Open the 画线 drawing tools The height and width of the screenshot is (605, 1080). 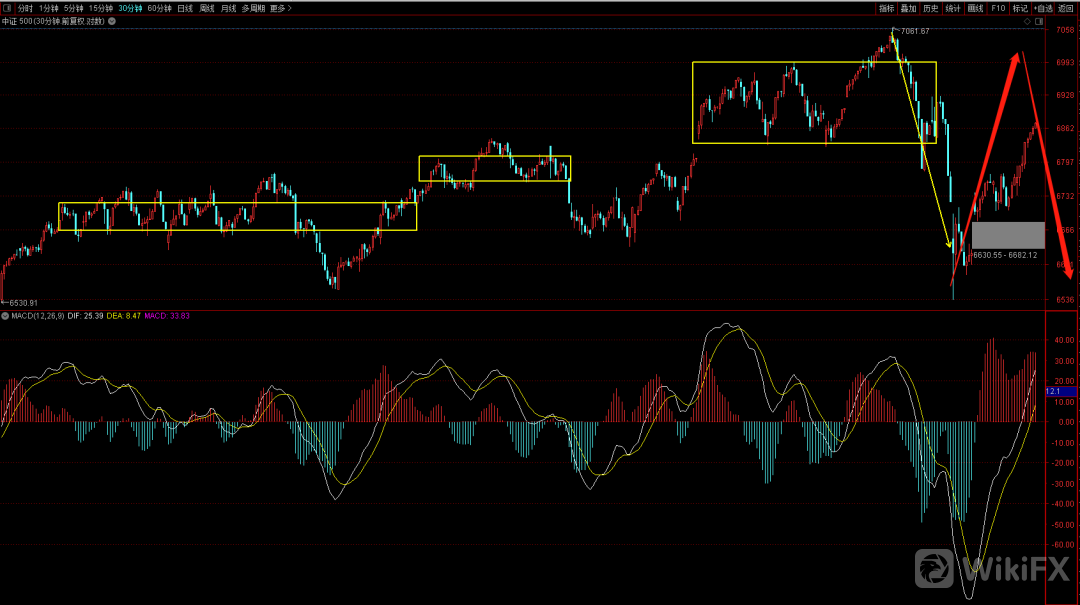point(975,8)
